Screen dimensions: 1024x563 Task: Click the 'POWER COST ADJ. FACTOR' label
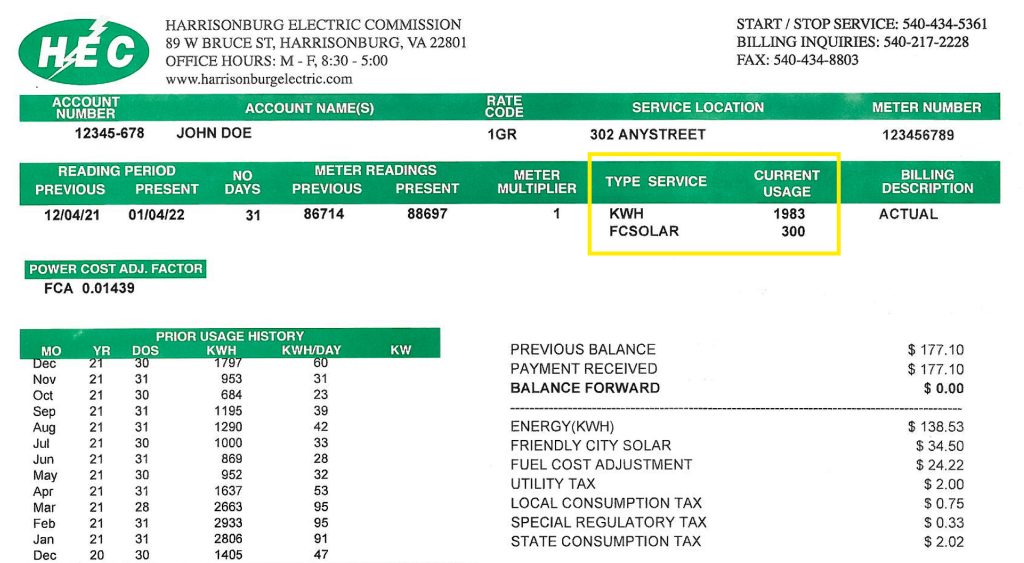(116, 269)
